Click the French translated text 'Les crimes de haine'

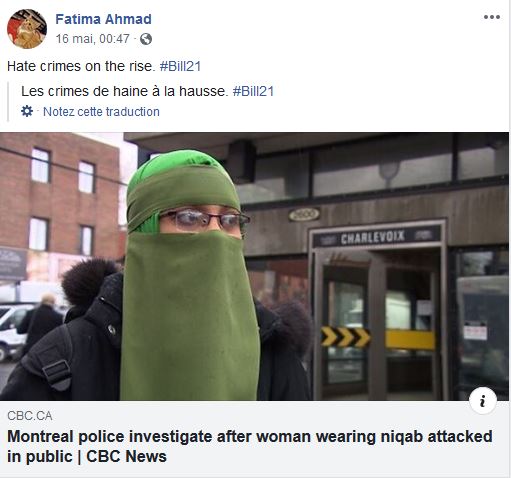pyautogui.click(x=86, y=91)
